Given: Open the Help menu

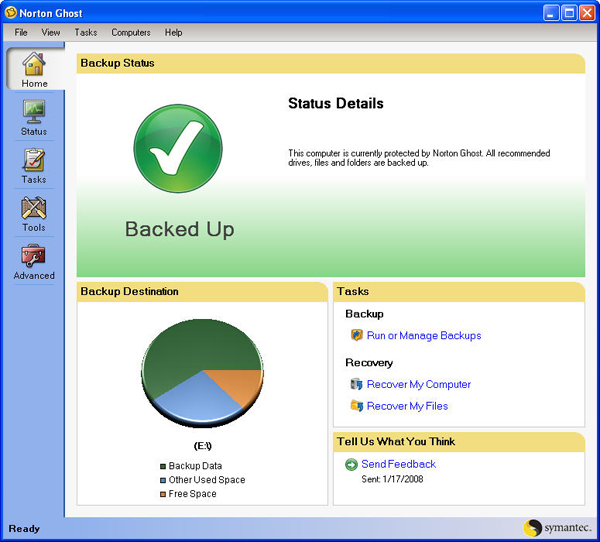Looking at the screenshot, I should pyautogui.click(x=174, y=32).
